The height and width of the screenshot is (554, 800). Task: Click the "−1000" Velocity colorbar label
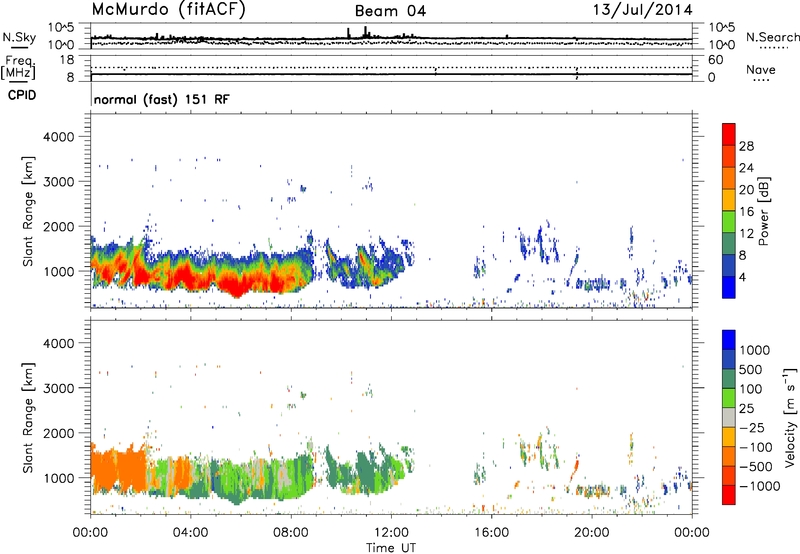click(x=760, y=486)
